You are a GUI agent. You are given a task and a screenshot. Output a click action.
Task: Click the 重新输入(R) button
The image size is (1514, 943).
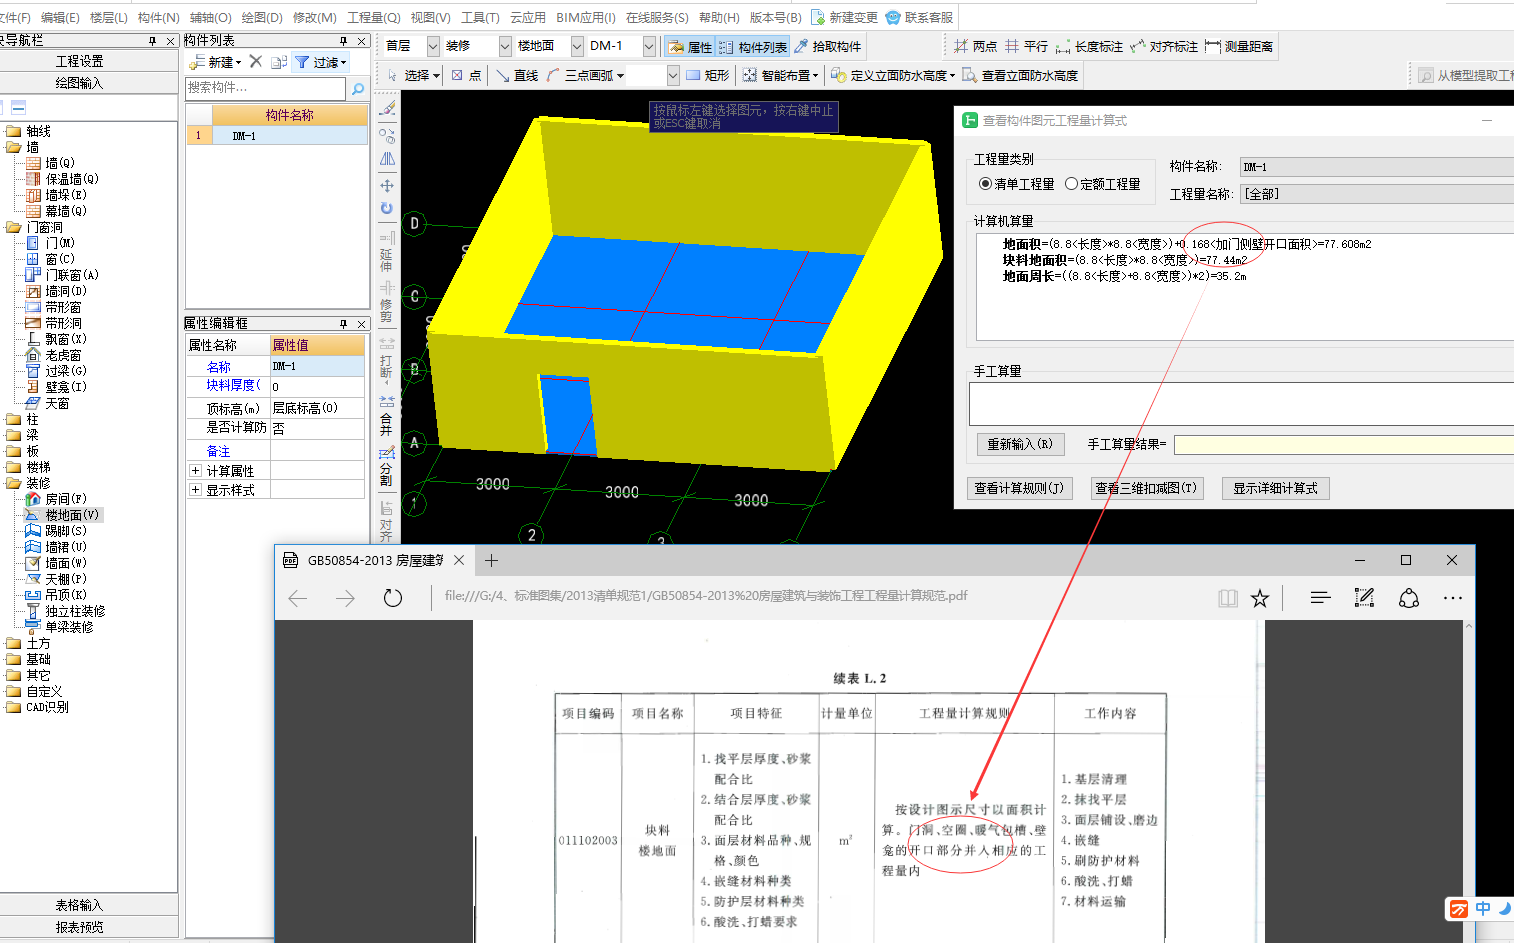coord(1020,444)
